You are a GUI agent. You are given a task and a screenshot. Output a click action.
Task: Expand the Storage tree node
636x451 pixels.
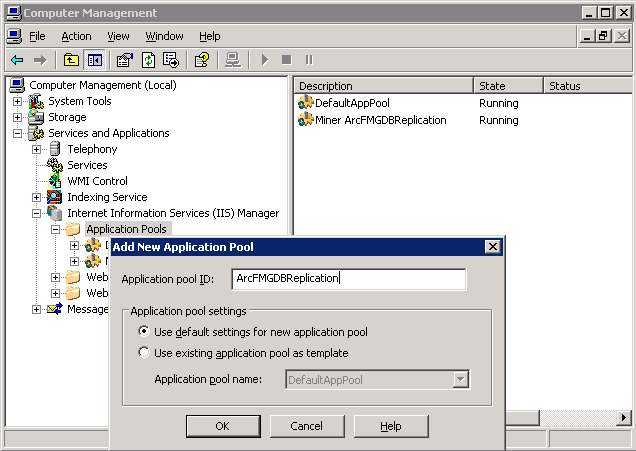pyautogui.click(x=17, y=117)
